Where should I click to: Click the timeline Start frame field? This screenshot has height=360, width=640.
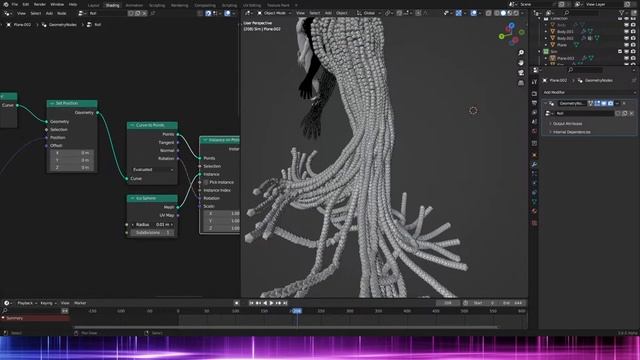click(x=484, y=303)
